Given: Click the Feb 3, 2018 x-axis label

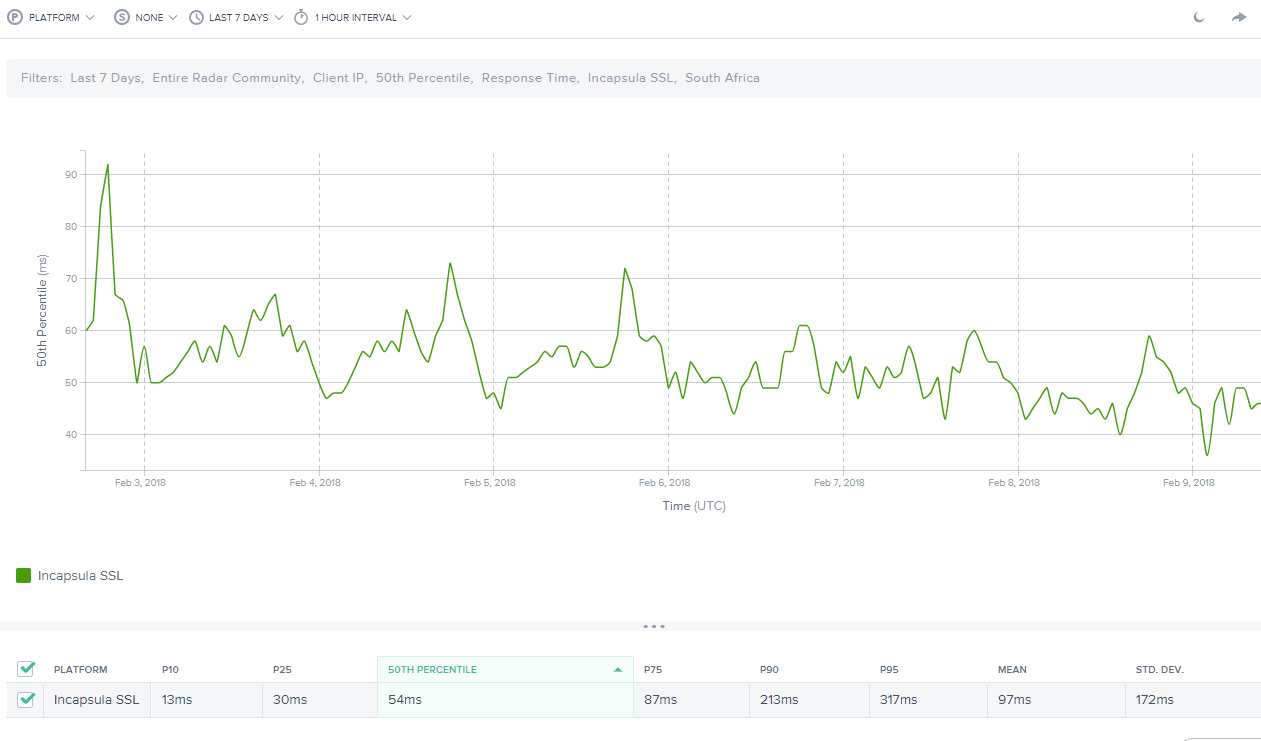Looking at the screenshot, I should 140,483.
